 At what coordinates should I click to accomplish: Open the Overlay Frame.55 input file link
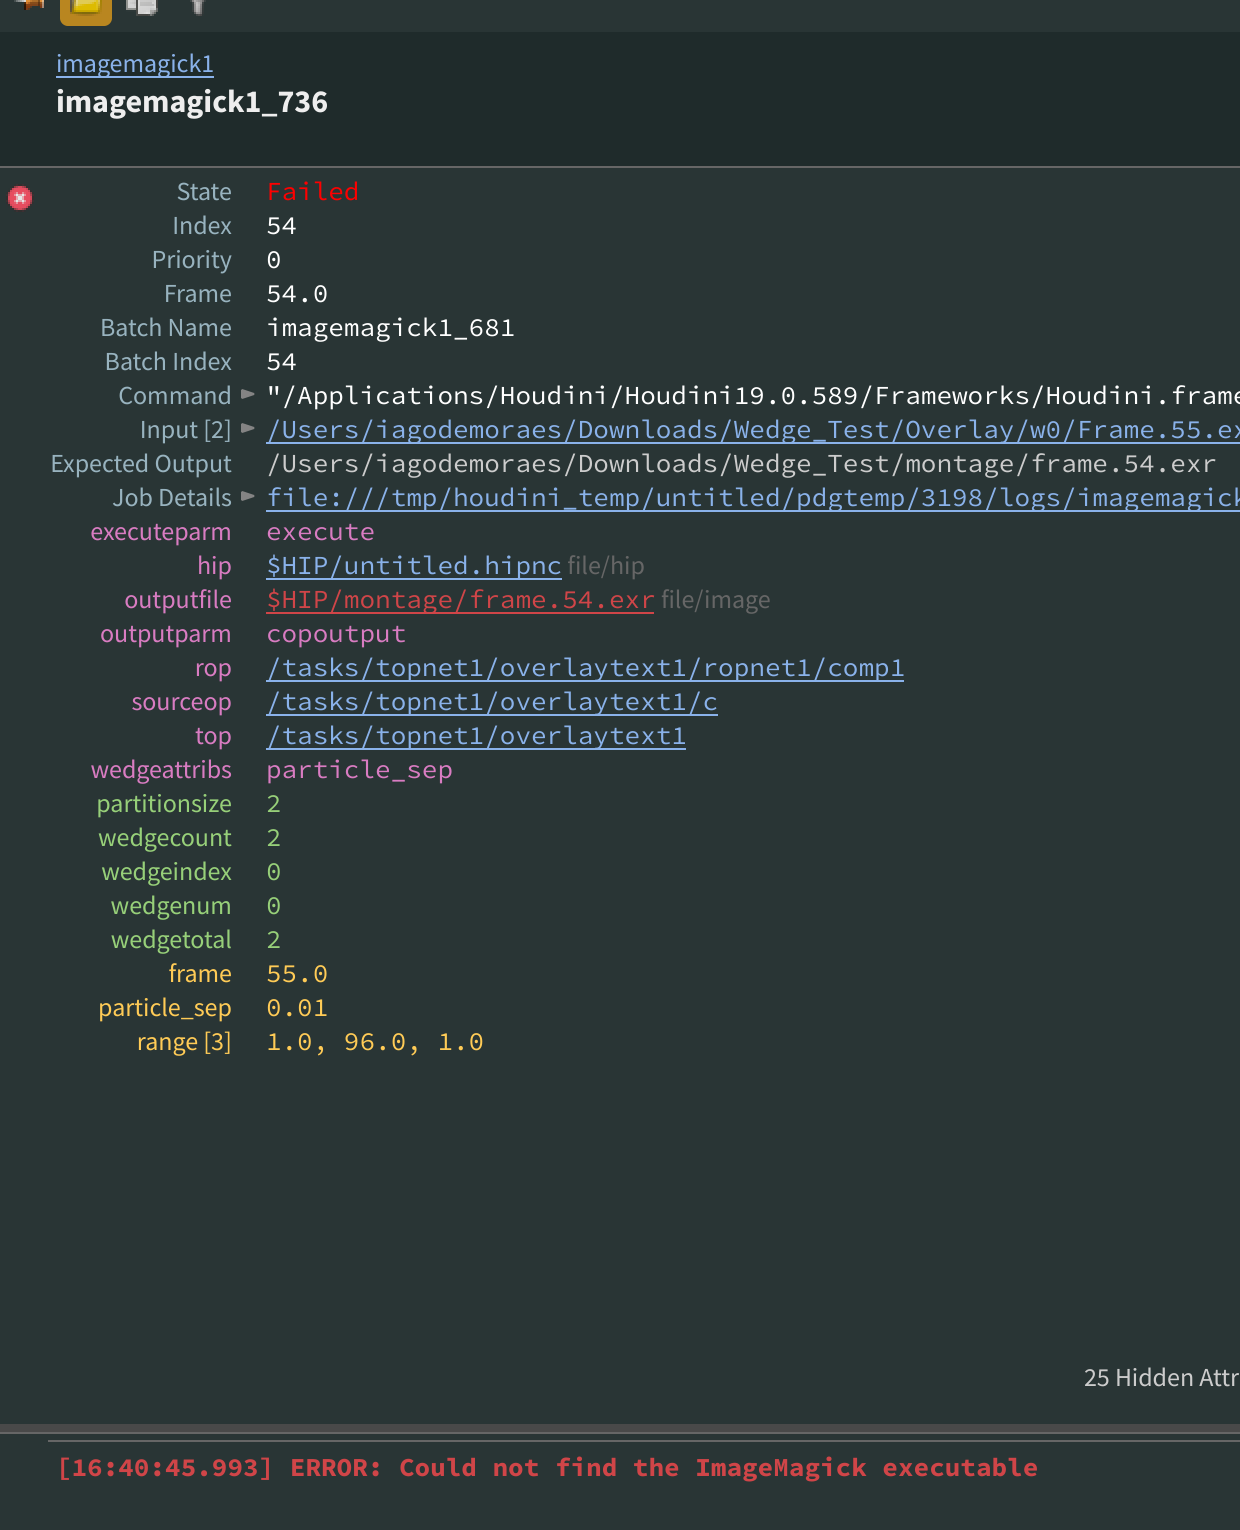[x=753, y=430]
